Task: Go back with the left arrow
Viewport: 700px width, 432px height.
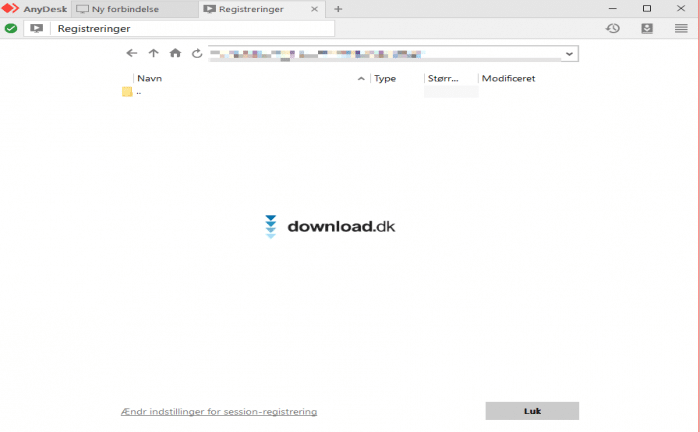Action: click(132, 54)
